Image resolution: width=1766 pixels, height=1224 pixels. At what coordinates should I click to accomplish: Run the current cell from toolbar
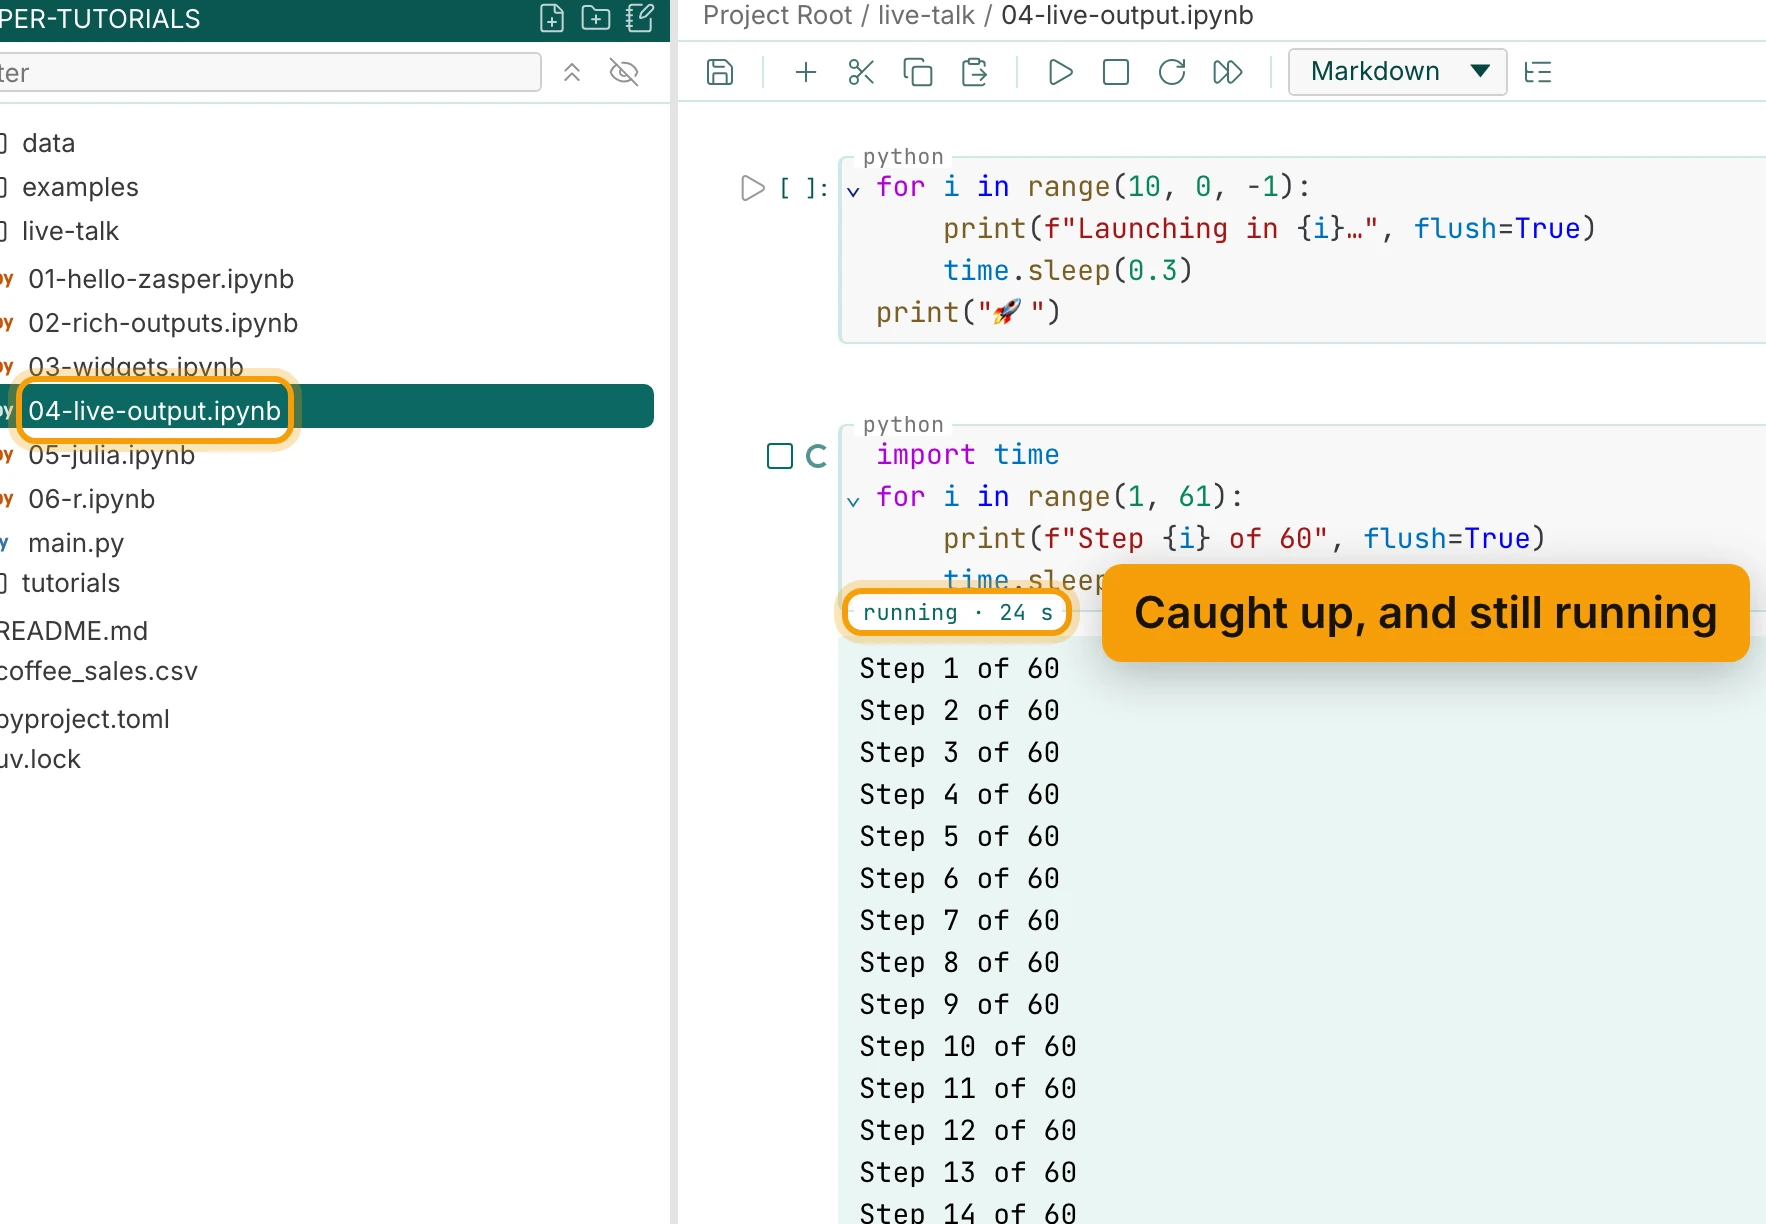click(x=1061, y=72)
